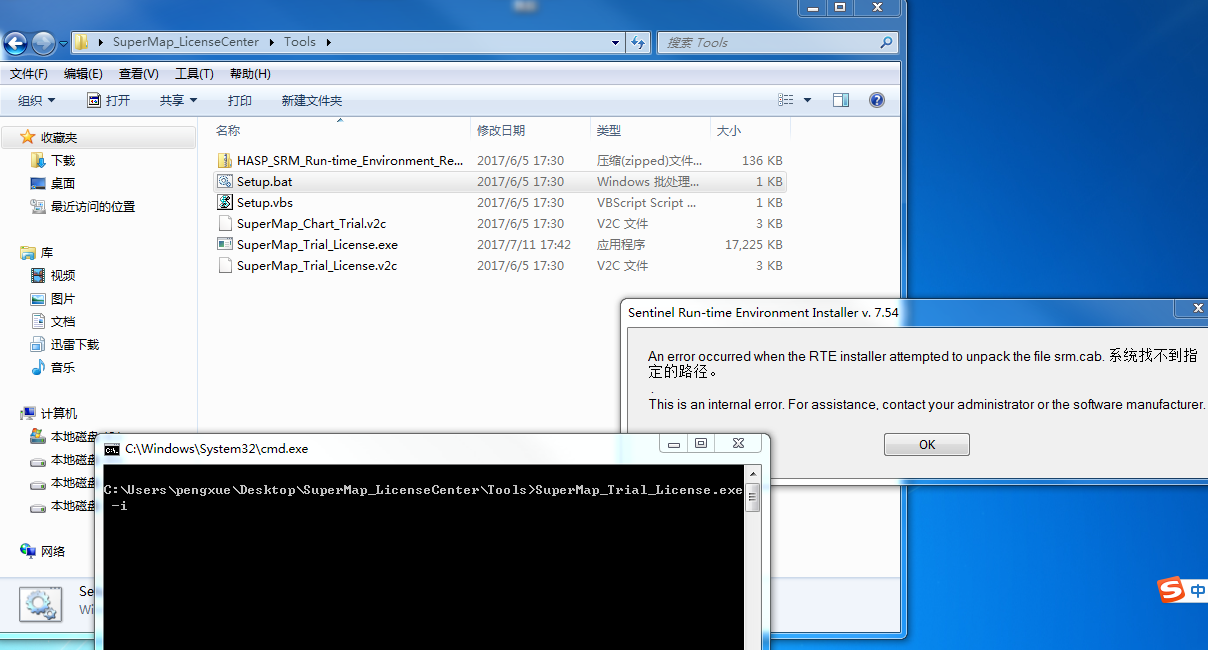Image resolution: width=1208 pixels, height=650 pixels.
Task: Toggle the preview pane icon
Action: (x=841, y=100)
